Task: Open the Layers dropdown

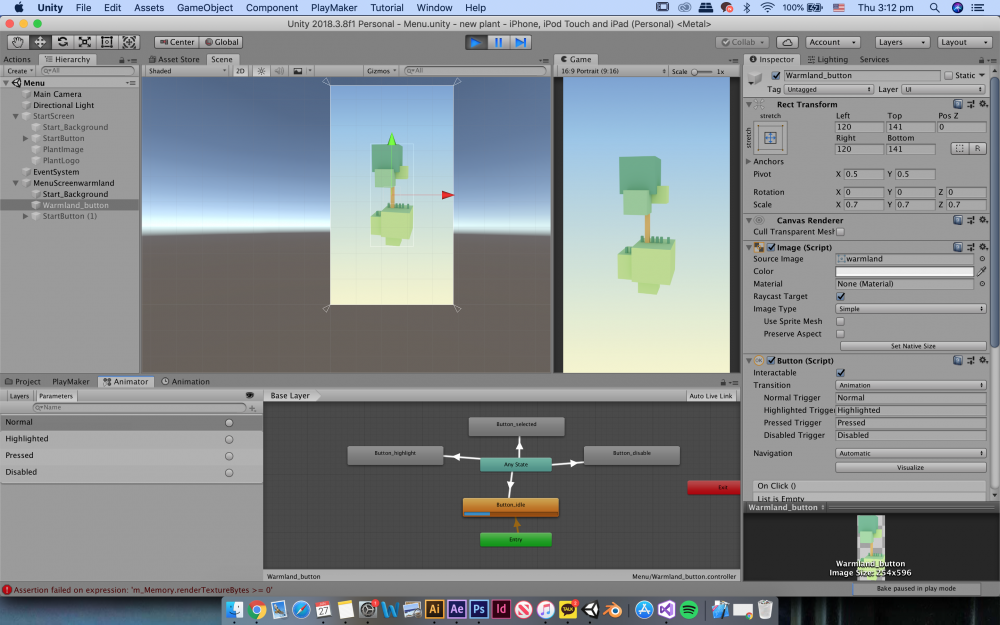Action: point(901,42)
